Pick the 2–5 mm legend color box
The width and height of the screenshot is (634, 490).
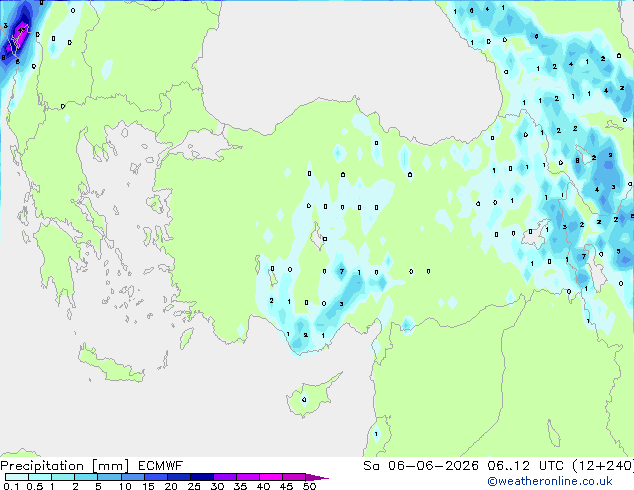pos(86,477)
